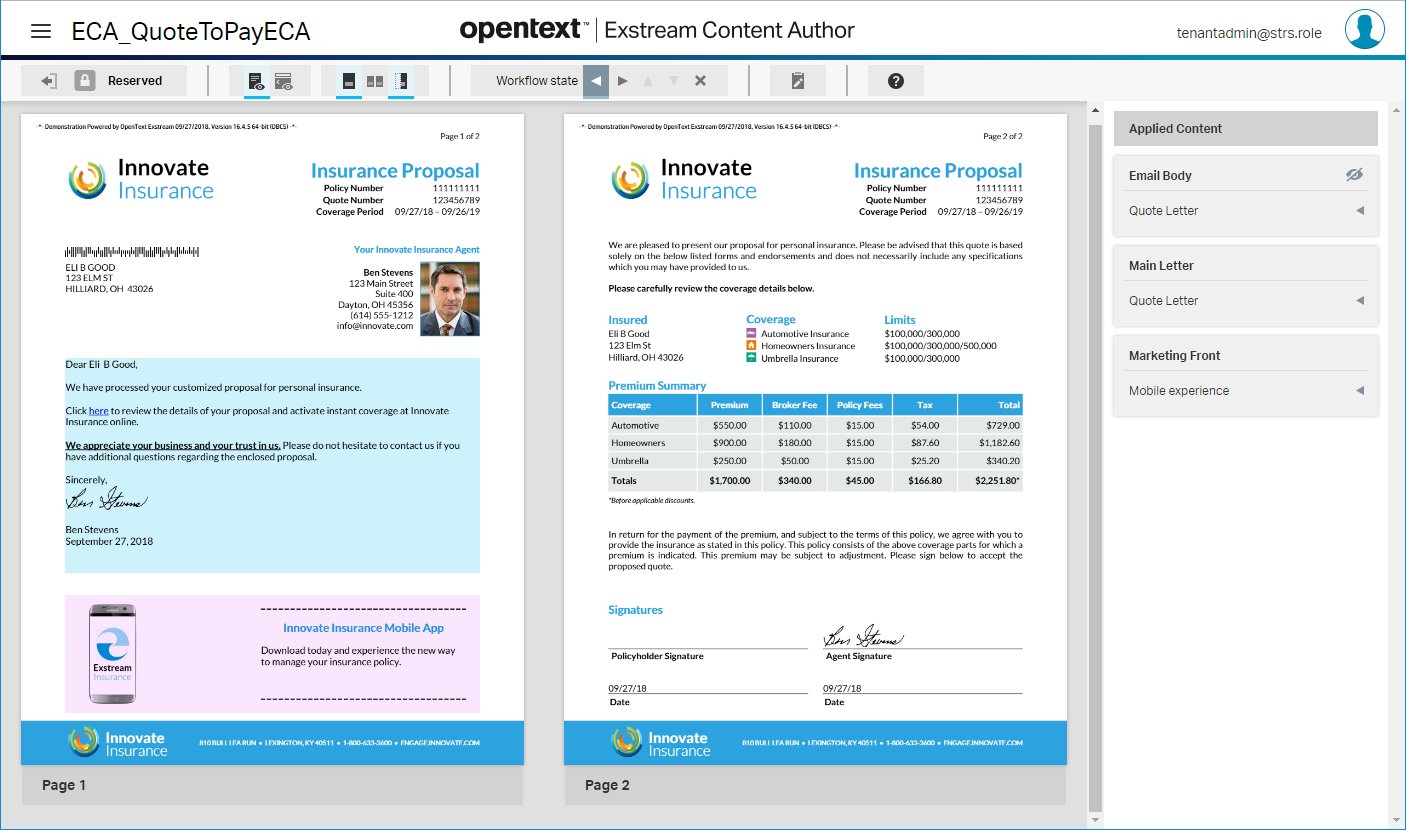Open the clipboard edit notes icon
This screenshot has width=1406, height=830.
797,81
